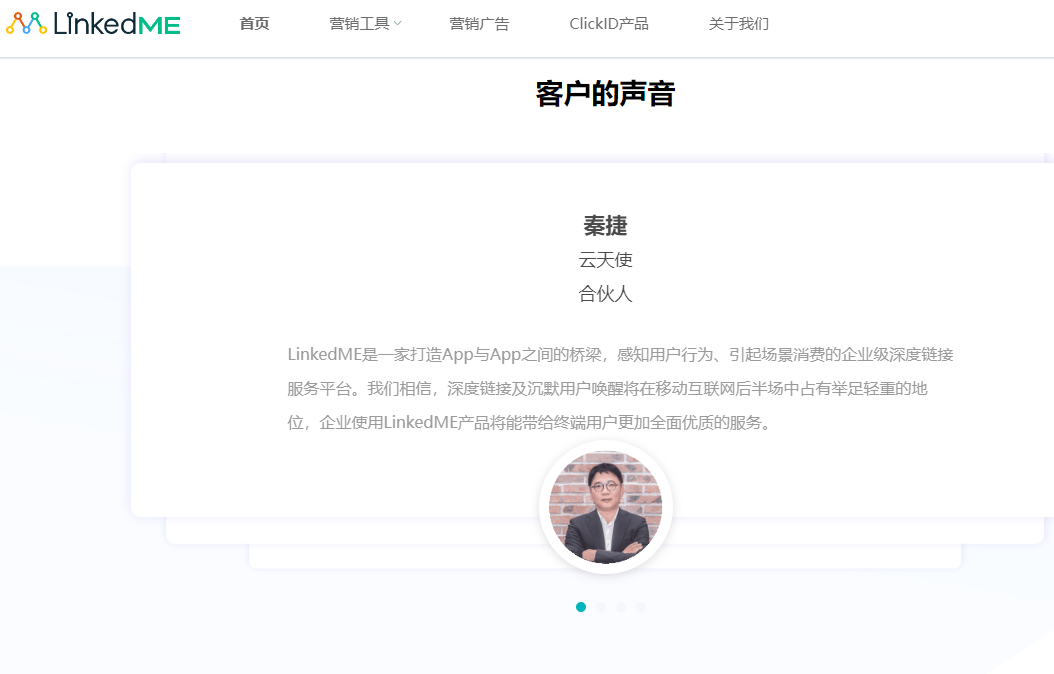Image resolution: width=1054 pixels, height=674 pixels.
Task: Click the LinkedME logo
Action: pyautogui.click(x=93, y=24)
